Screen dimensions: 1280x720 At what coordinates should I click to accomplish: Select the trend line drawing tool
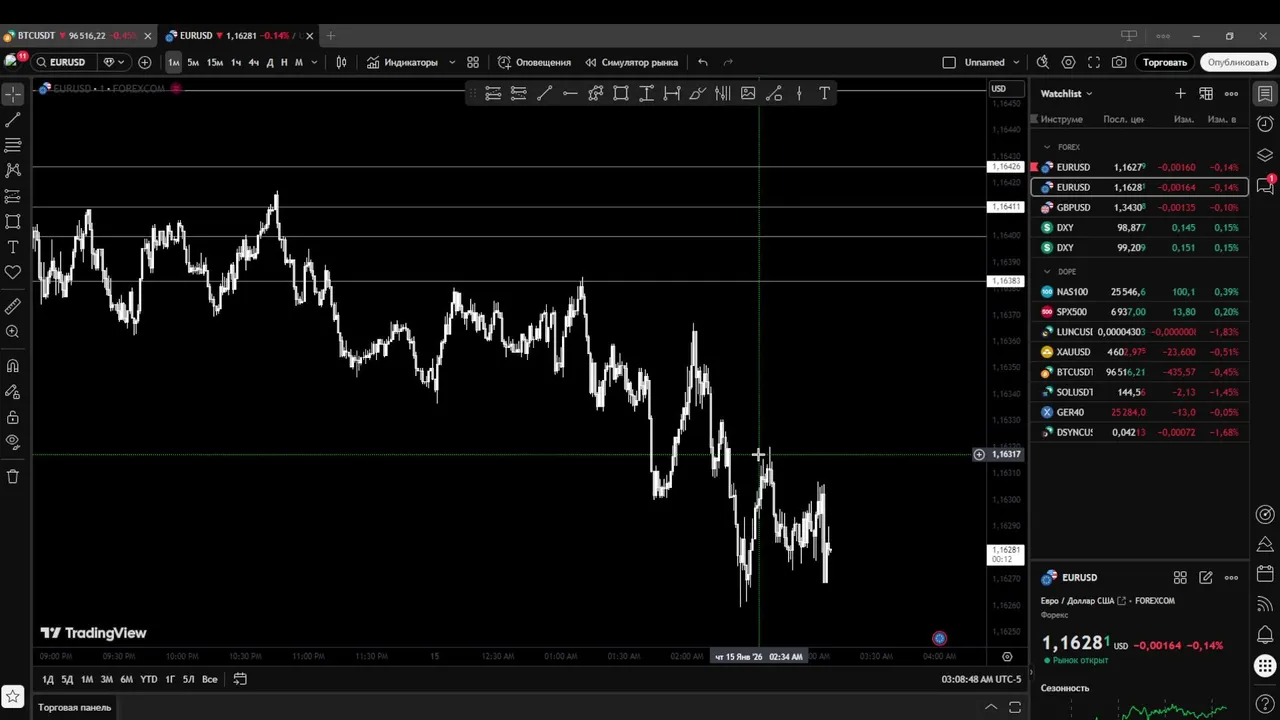coord(13,120)
